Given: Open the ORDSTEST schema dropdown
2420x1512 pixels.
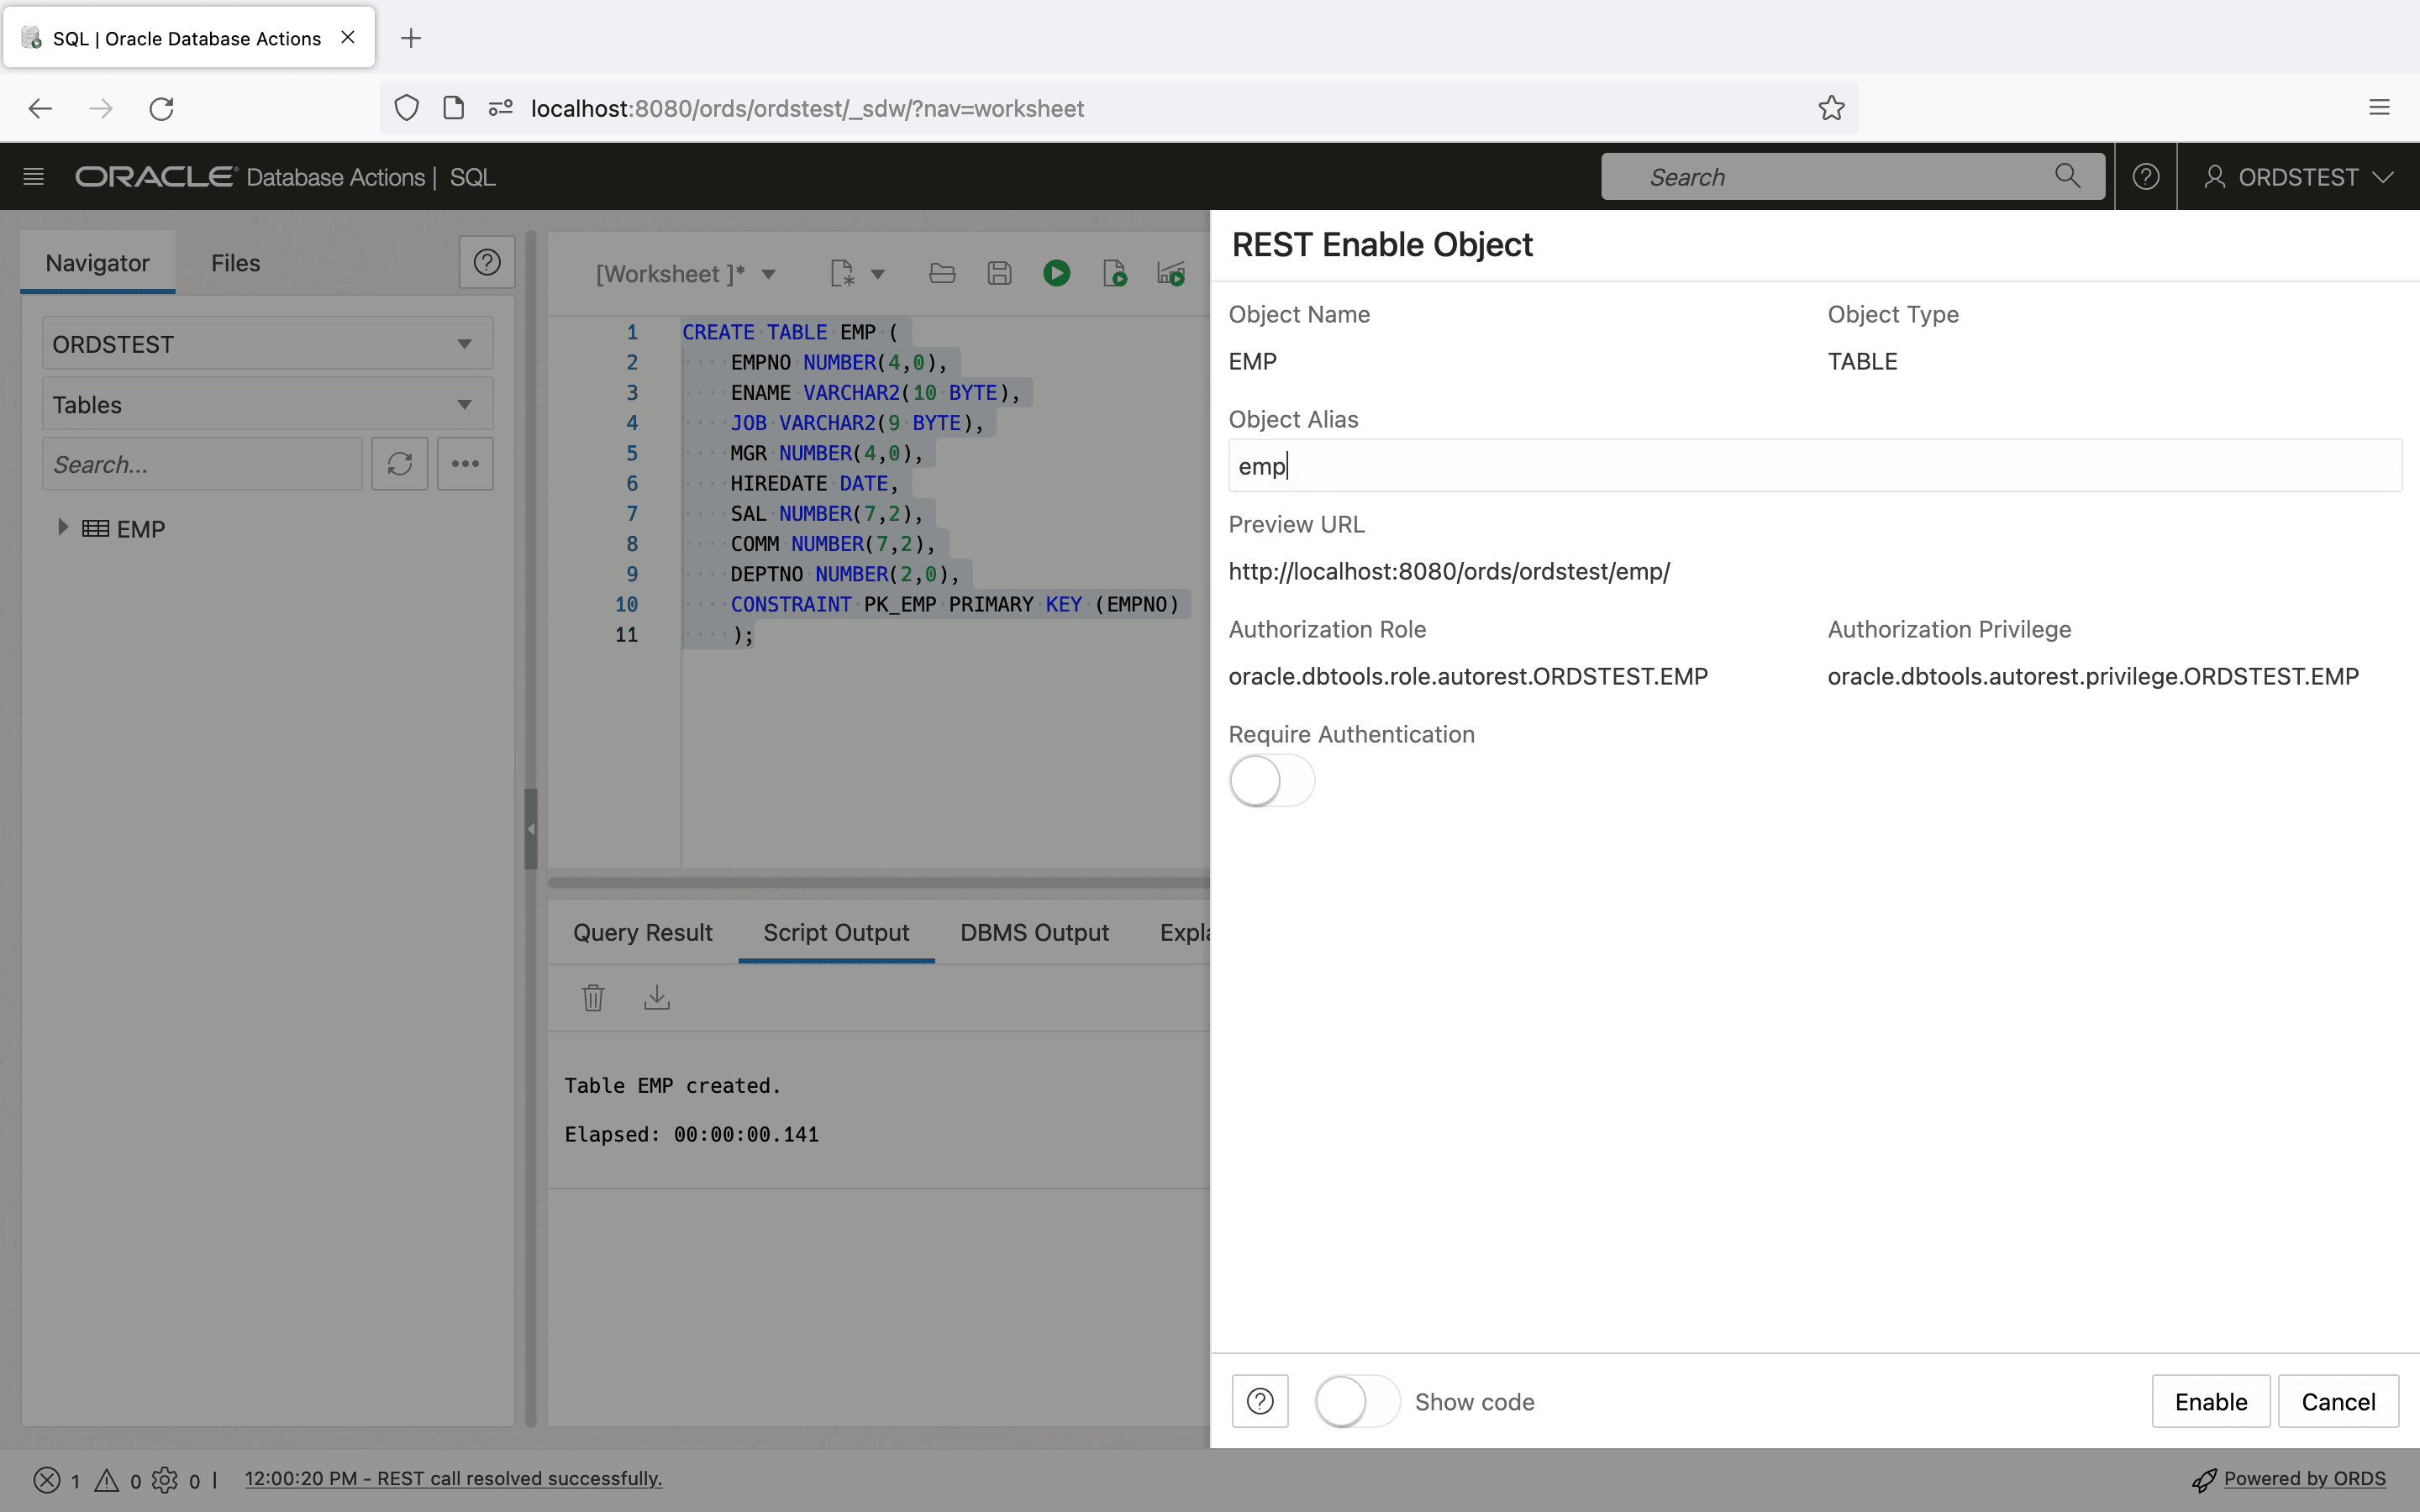Looking at the screenshot, I should (x=267, y=344).
